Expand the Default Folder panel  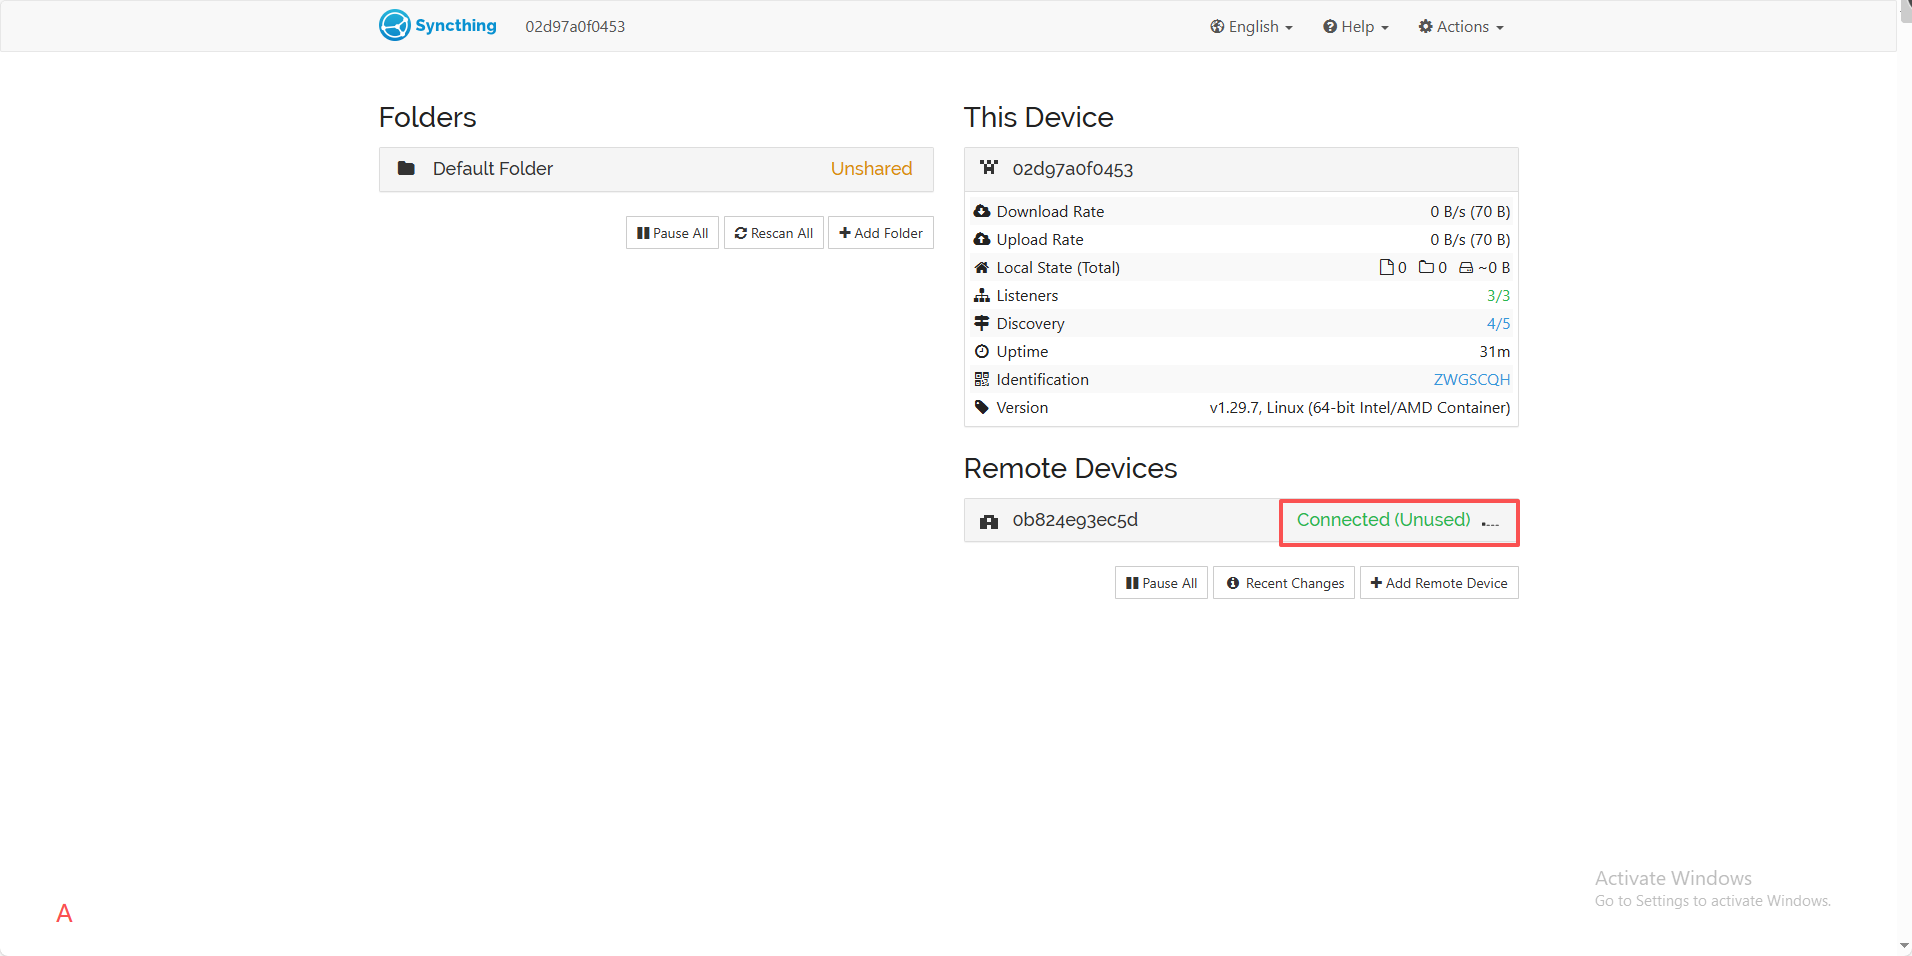click(x=656, y=169)
